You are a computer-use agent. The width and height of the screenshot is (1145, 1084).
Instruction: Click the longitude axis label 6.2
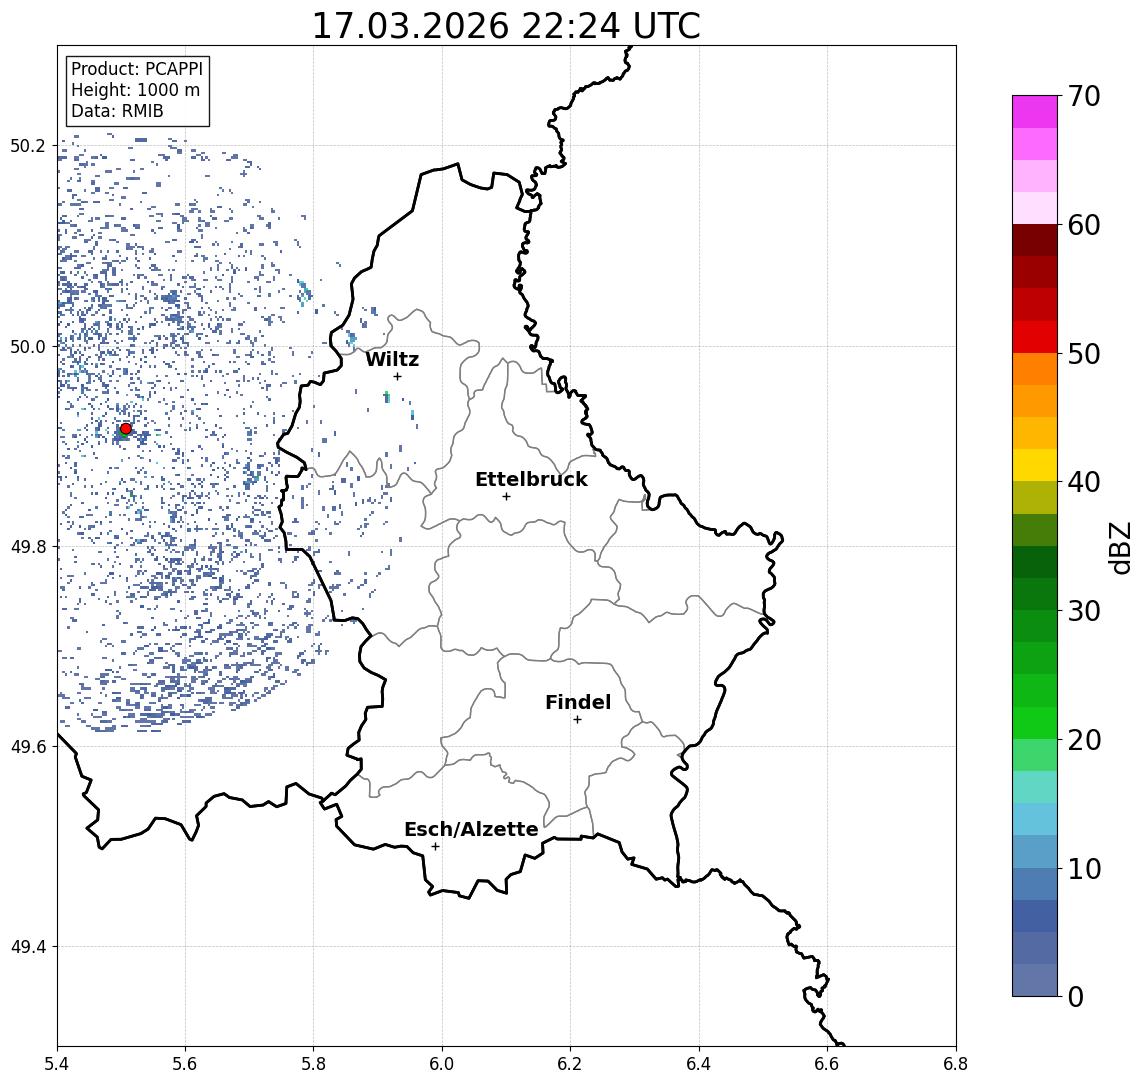click(570, 1064)
